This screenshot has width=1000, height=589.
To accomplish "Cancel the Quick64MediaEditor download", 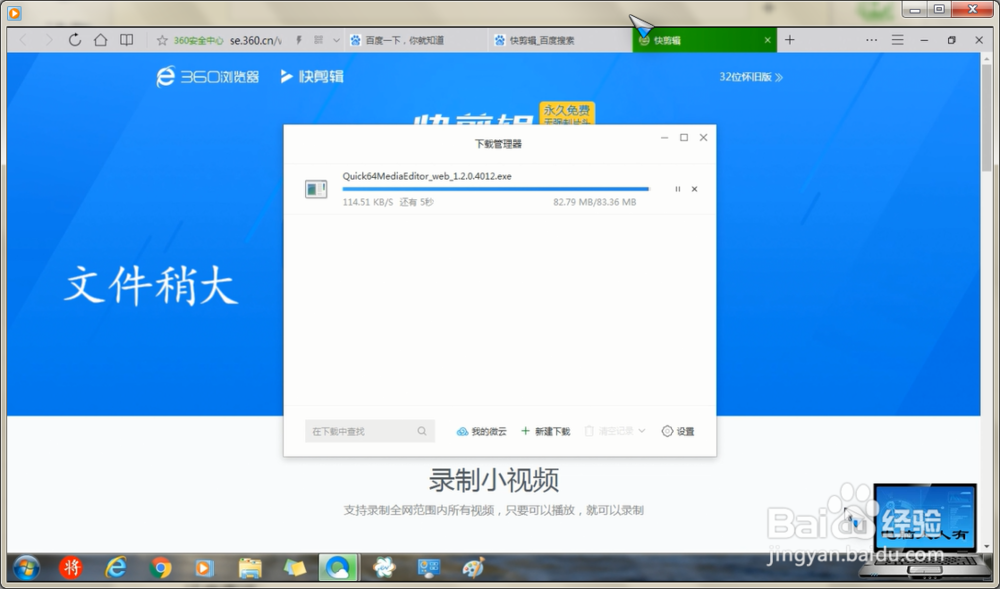I will coord(695,189).
